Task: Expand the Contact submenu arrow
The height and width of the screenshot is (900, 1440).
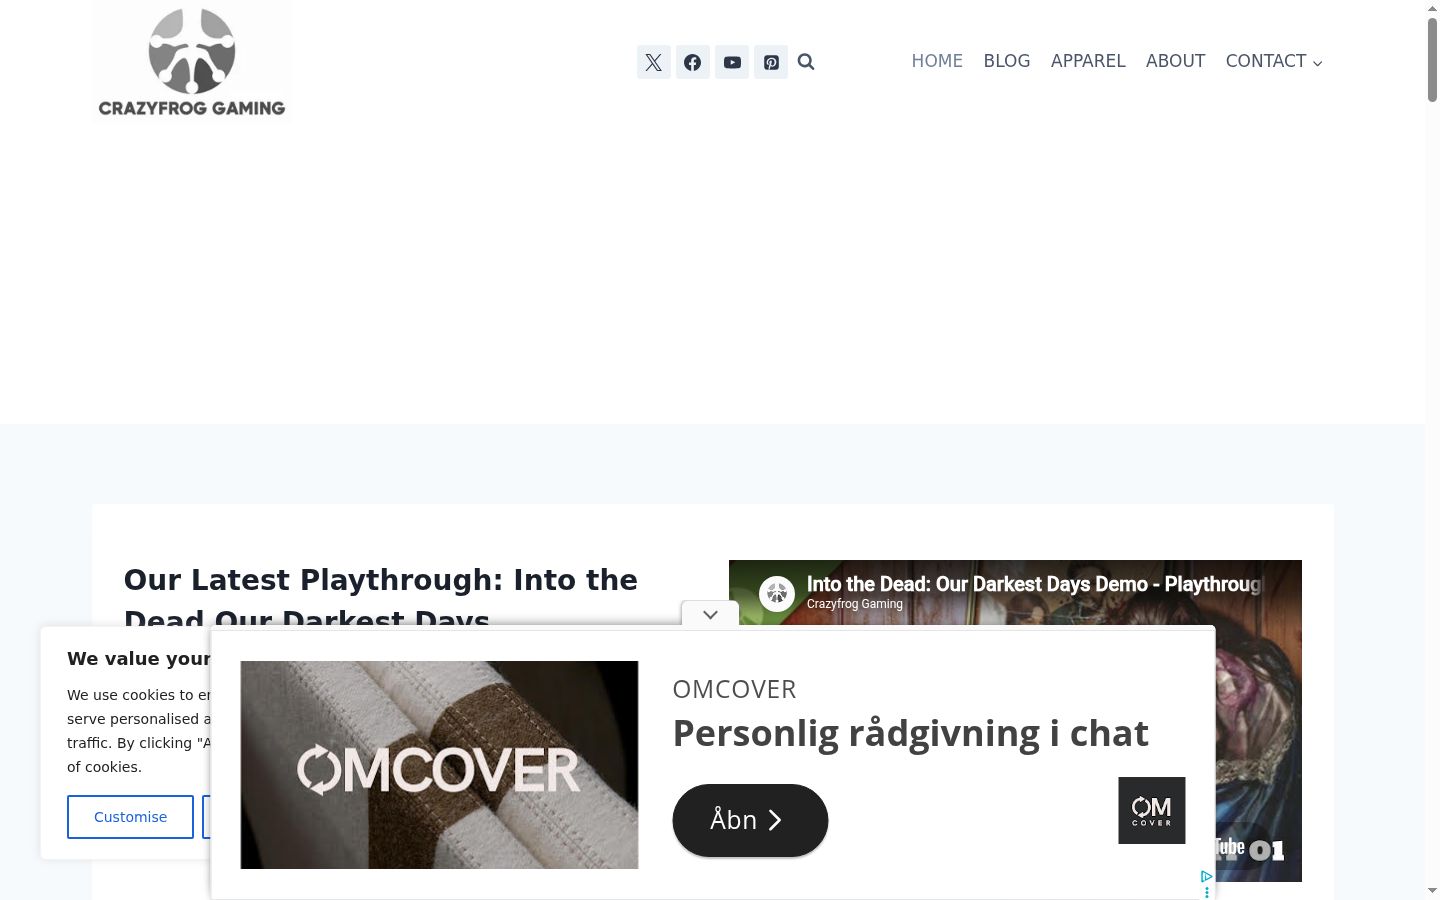Action: pyautogui.click(x=1317, y=63)
